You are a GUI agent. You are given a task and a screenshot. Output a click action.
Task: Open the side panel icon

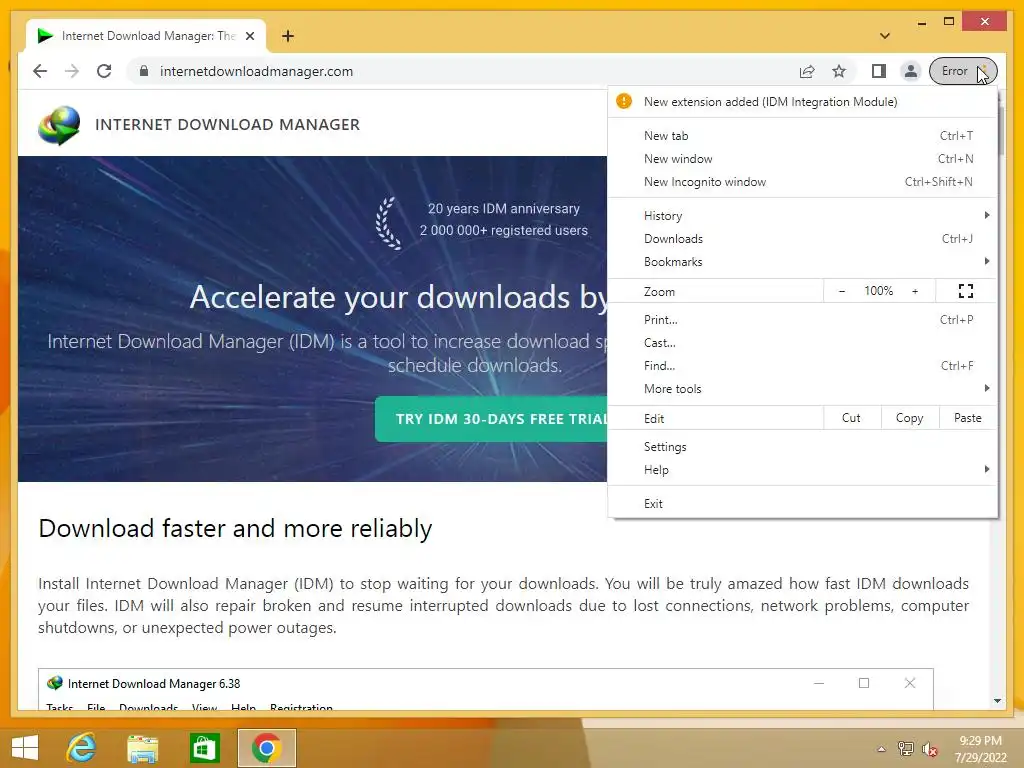(x=879, y=71)
